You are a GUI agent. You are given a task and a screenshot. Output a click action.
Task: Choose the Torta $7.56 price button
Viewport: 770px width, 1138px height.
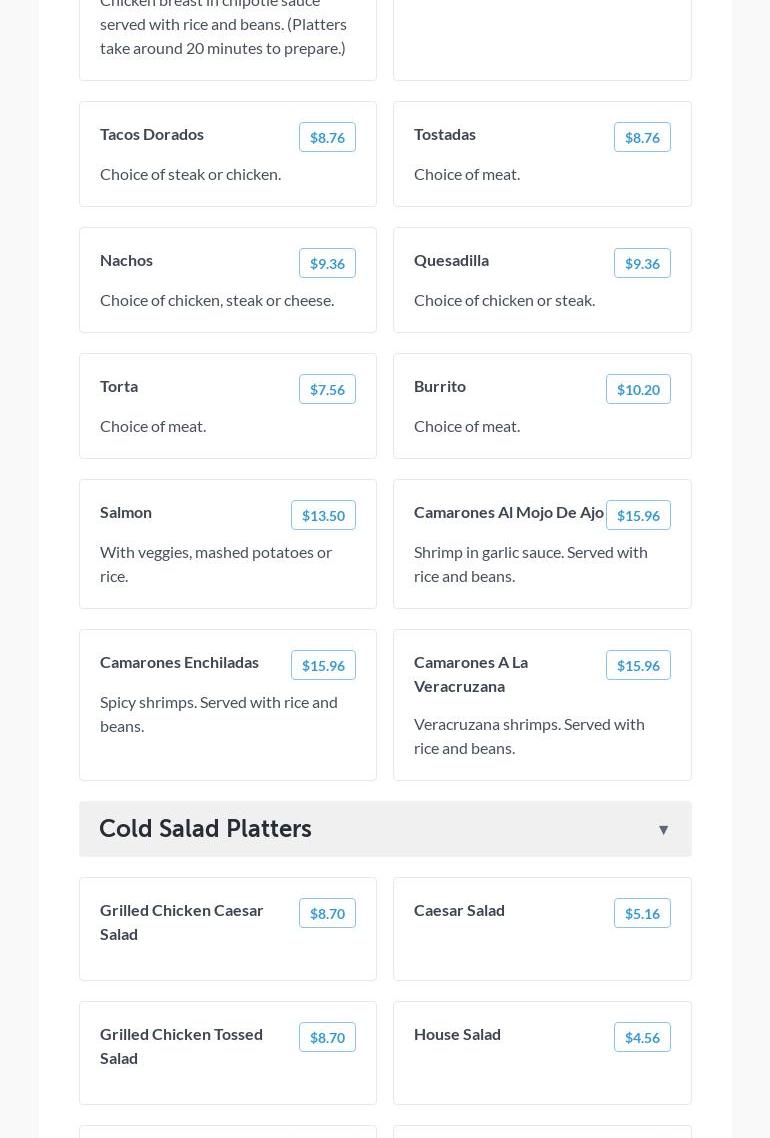click(327, 390)
